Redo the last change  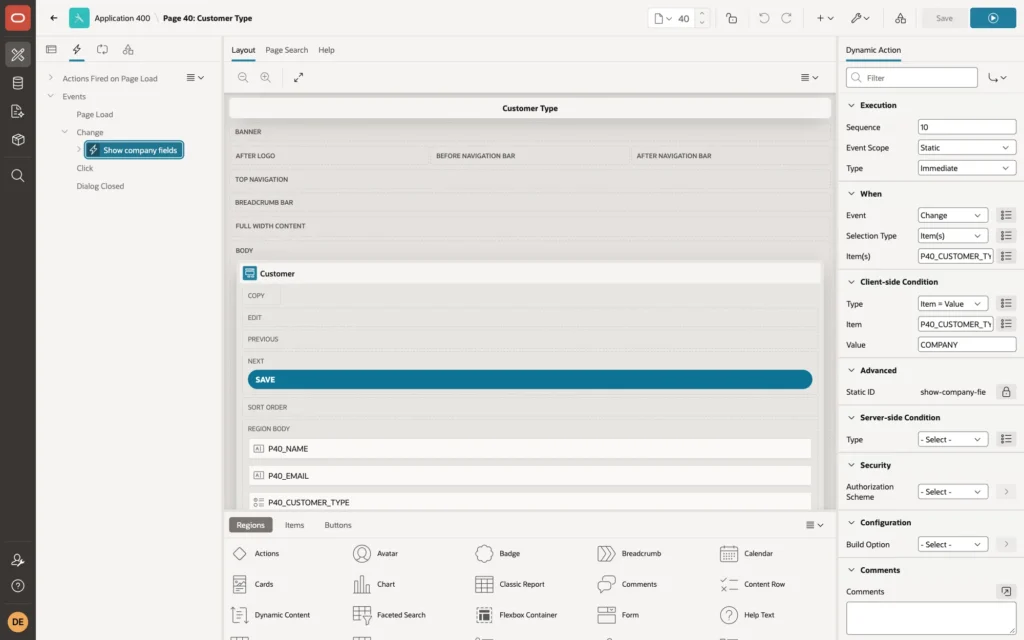click(x=786, y=18)
